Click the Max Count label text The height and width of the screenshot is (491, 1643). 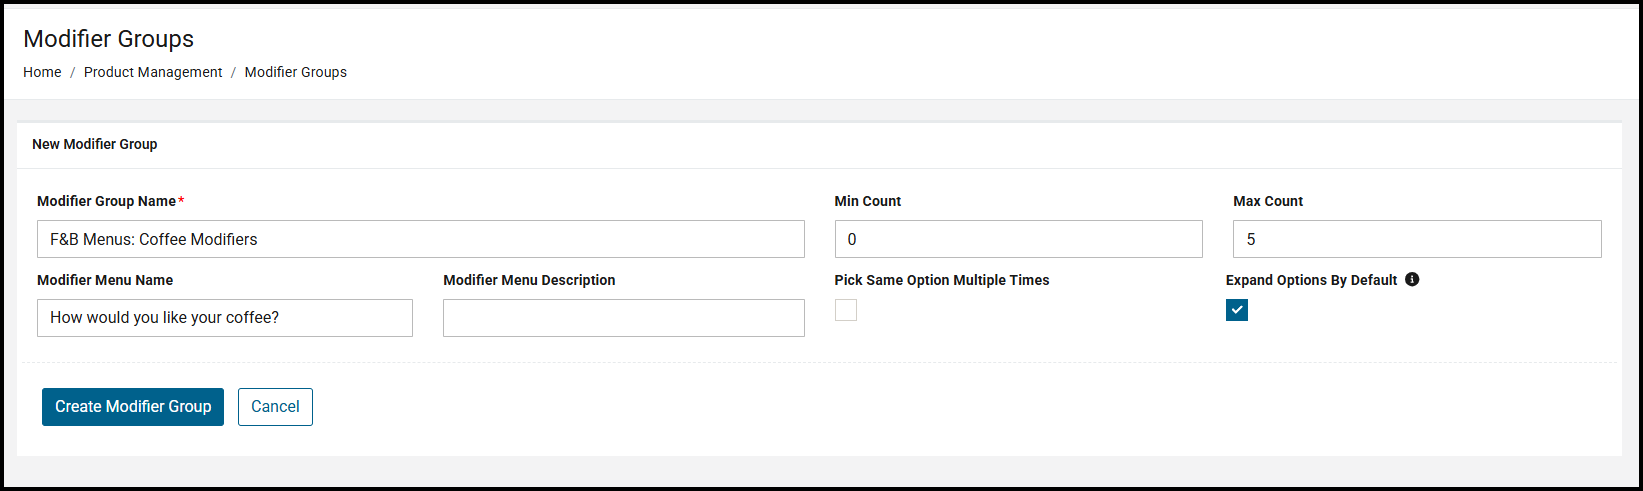click(x=1267, y=201)
